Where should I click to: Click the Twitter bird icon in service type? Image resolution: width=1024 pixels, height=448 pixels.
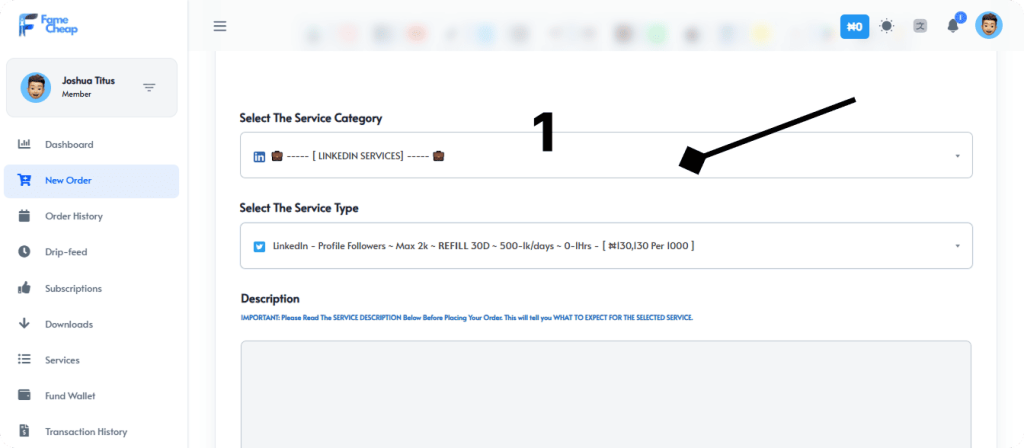coord(259,247)
